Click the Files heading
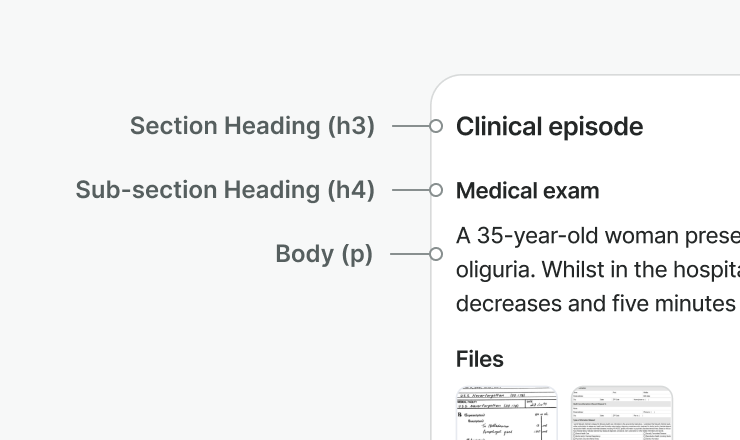740x440 pixels. (x=479, y=359)
